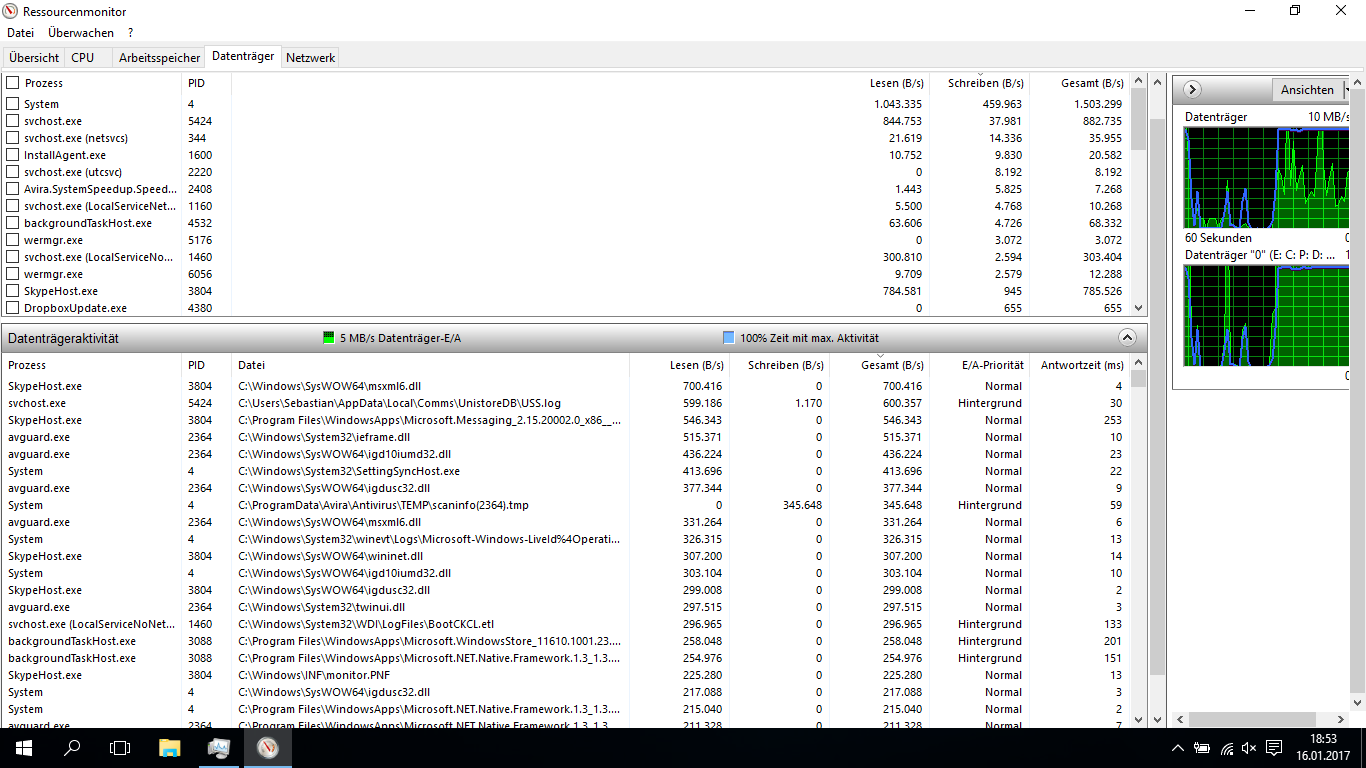The width and height of the screenshot is (1366, 768).
Task: Show hidden tray icons chevron
Action: pyautogui.click(x=1178, y=748)
